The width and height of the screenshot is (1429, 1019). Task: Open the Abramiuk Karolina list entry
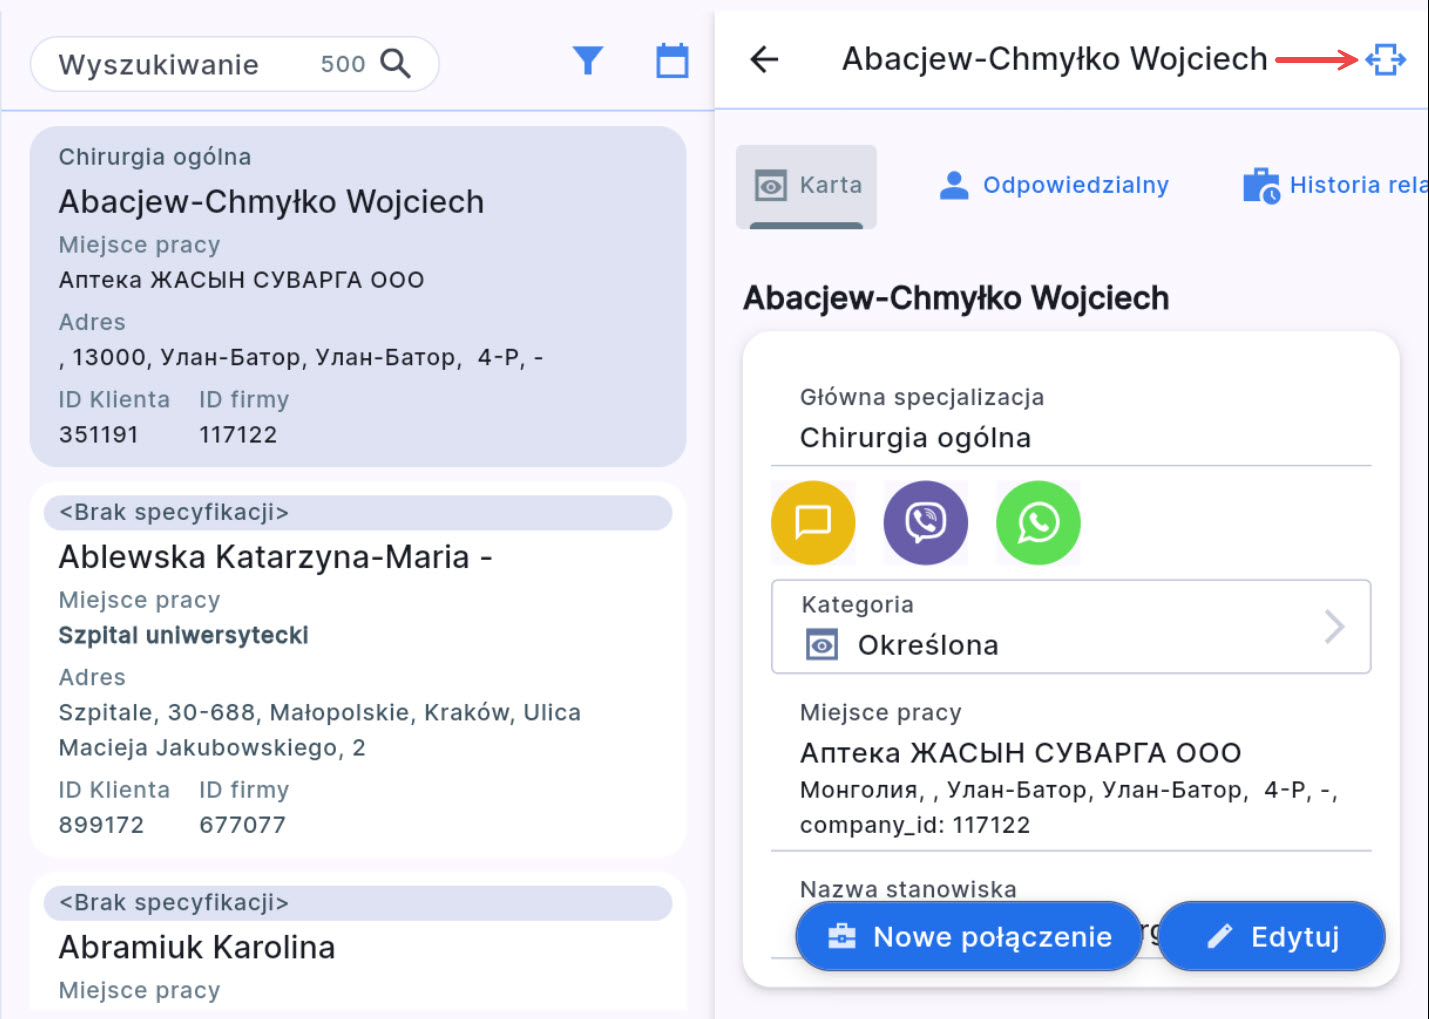[x=358, y=947]
